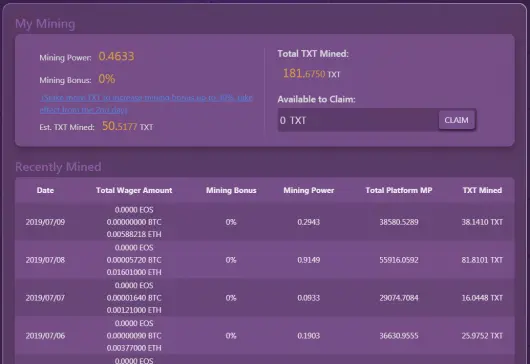530x364 pixels.
Task: Select the 0.00377000 ETH wager value
Action: click(x=134, y=348)
